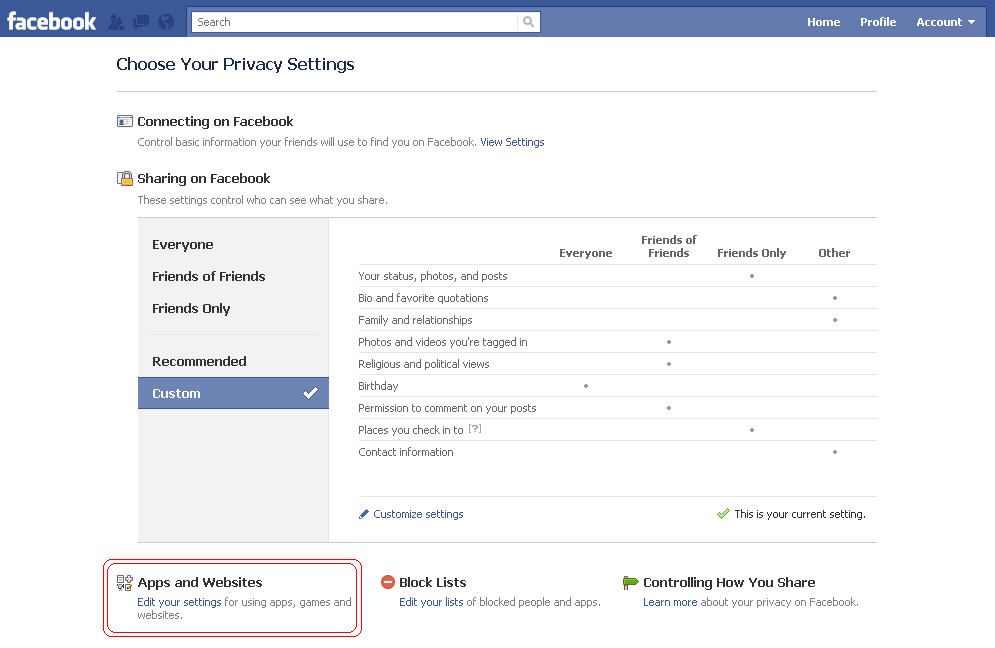The image size is (995, 648).
Task: Click 'Photos and videos you're tagged in'
Action: click(442, 342)
